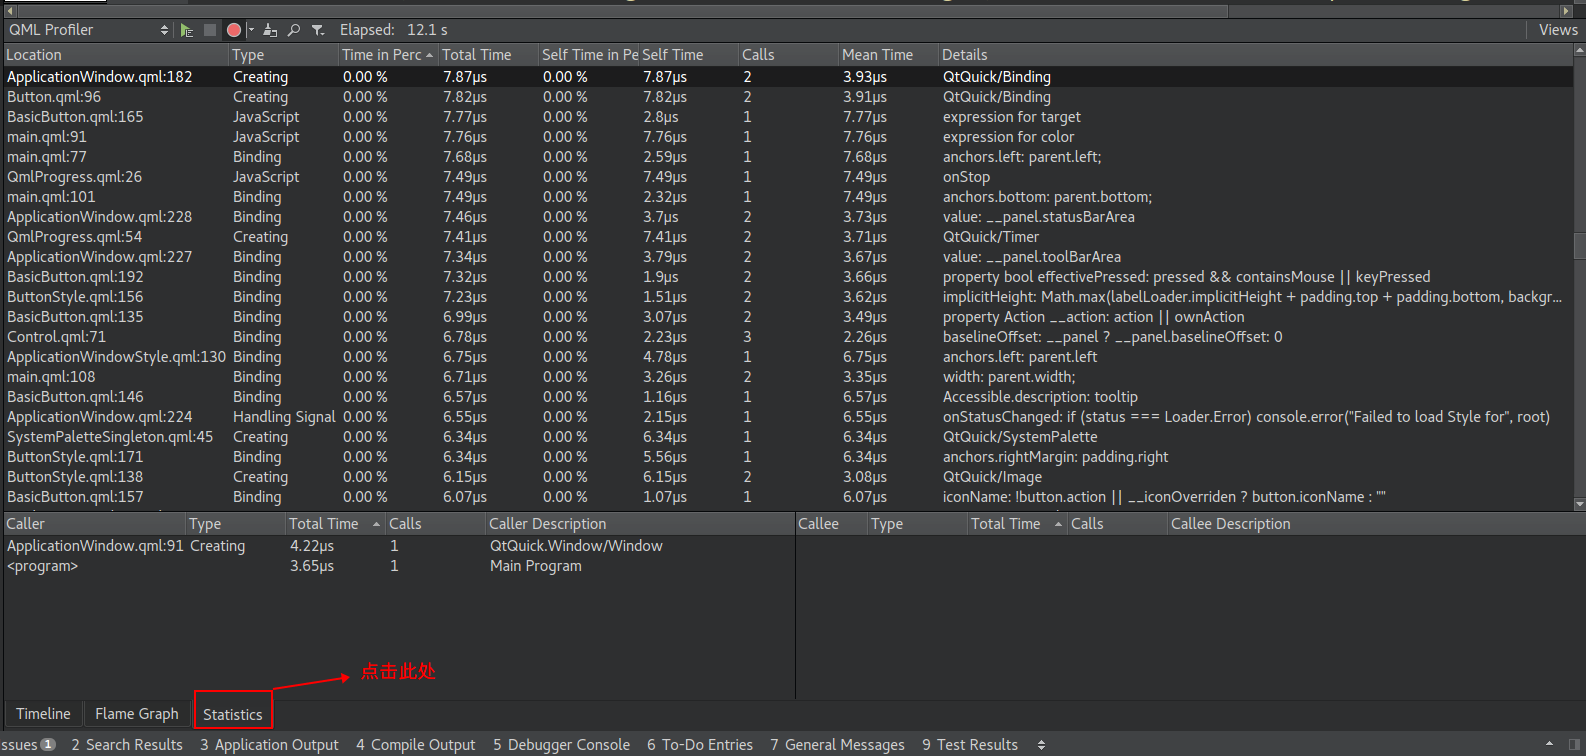The image size is (1586, 756).
Task: Select the ApplicationWindow.qml:182 row
Action: coord(788,77)
